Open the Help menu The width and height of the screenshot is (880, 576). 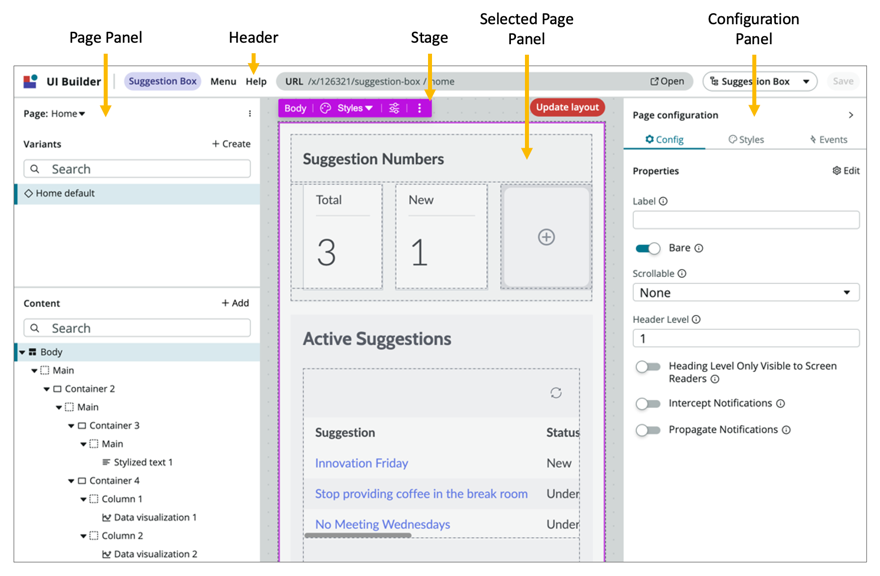[257, 81]
